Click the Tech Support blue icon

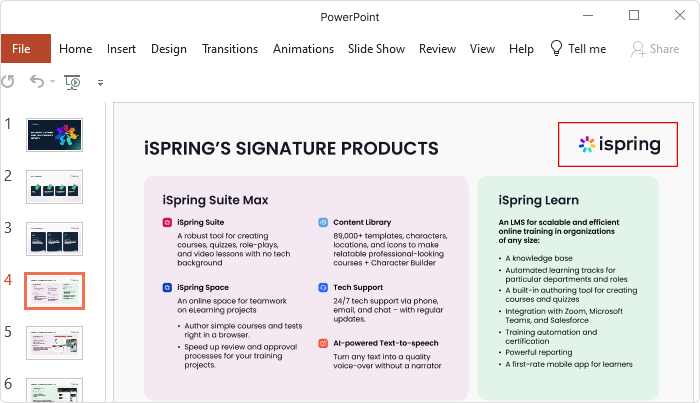pos(323,287)
